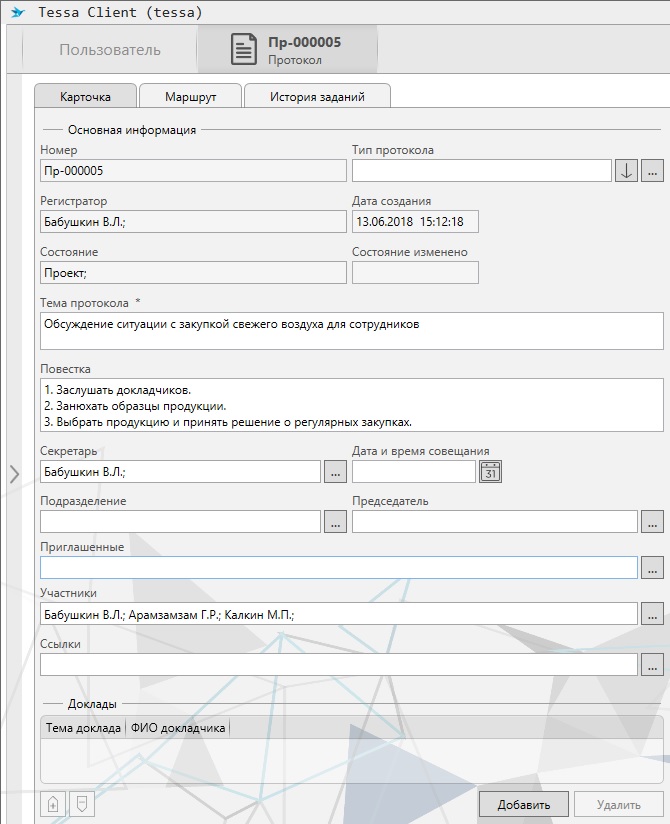Open the Тип протокола ellipsis selector
670x824 pixels.
click(652, 171)
